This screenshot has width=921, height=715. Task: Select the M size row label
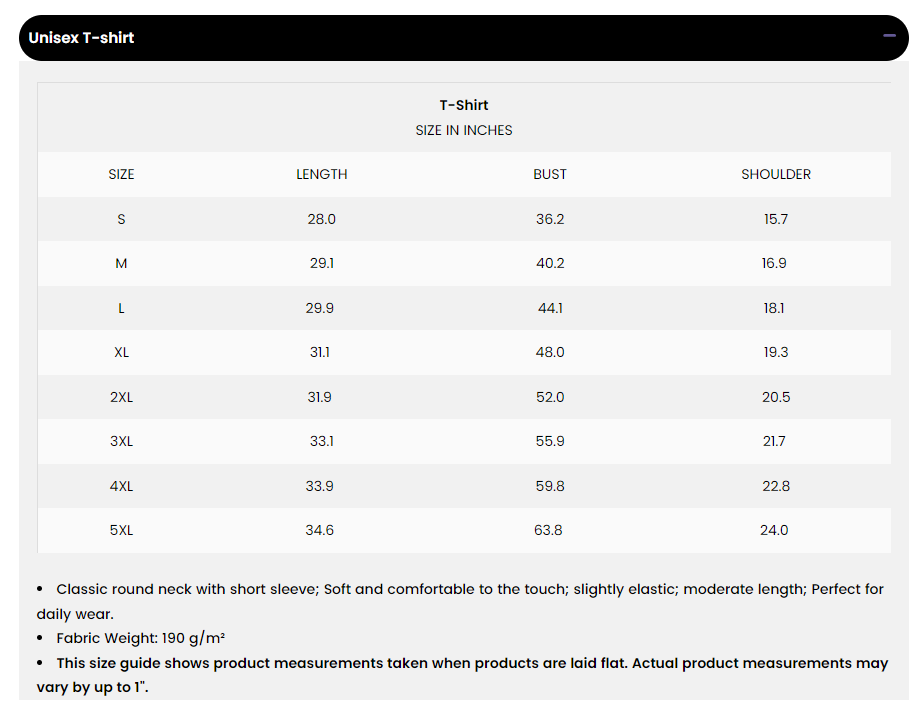[121, 263]
